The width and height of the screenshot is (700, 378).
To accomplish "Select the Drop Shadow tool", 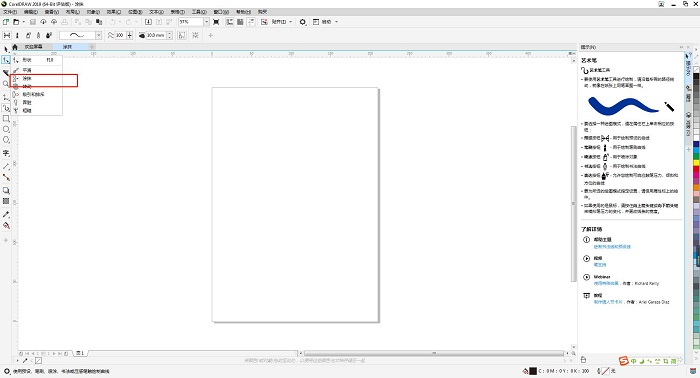I will [6, 190].
